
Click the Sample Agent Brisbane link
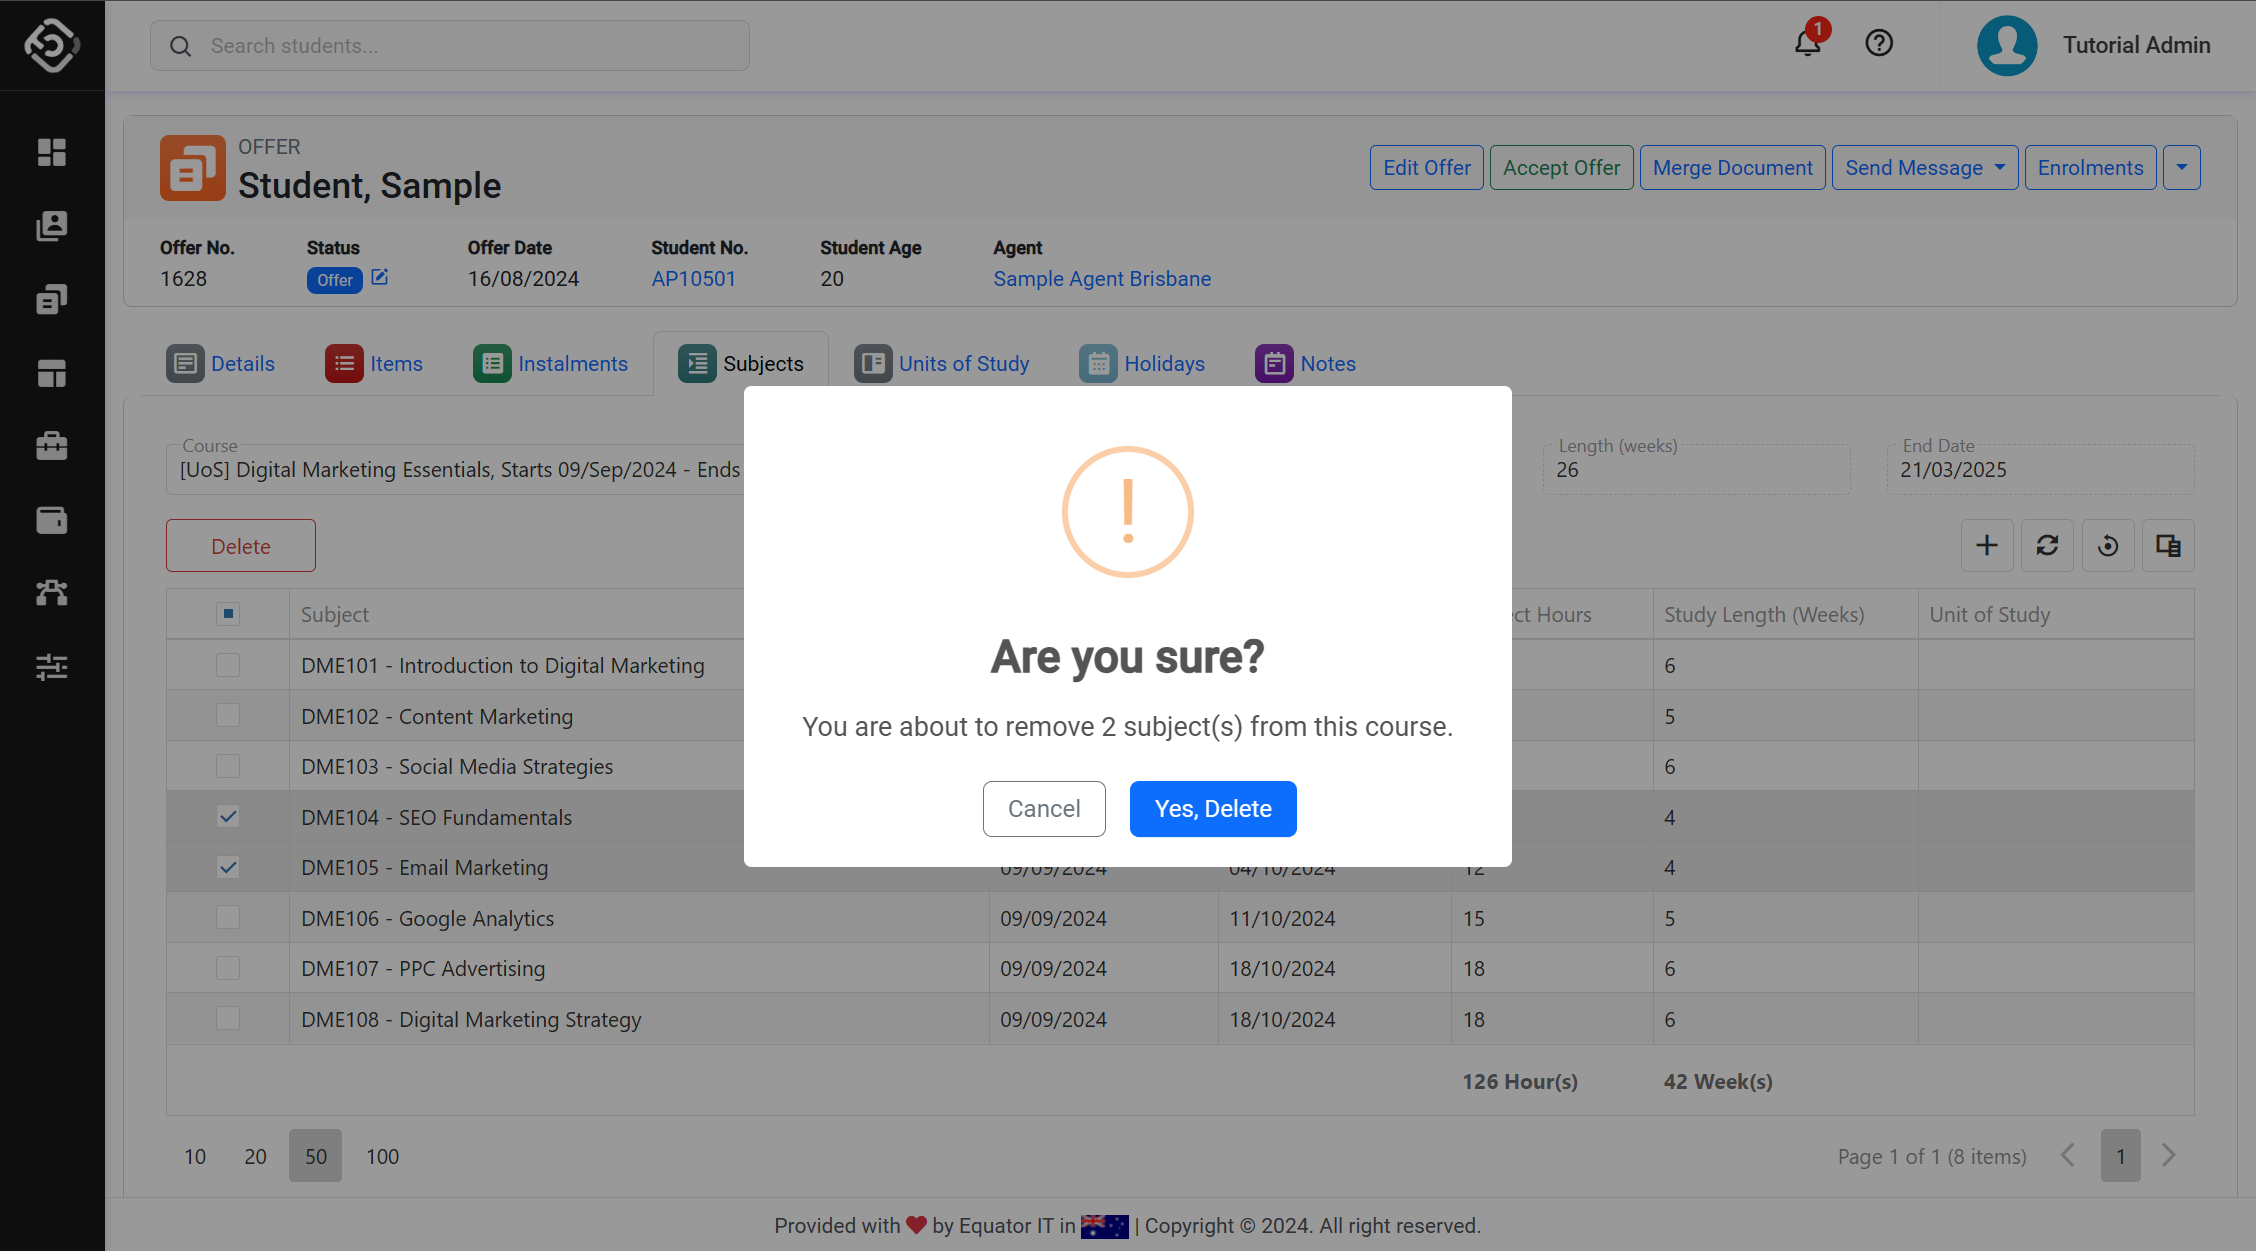click(1101, 279)
